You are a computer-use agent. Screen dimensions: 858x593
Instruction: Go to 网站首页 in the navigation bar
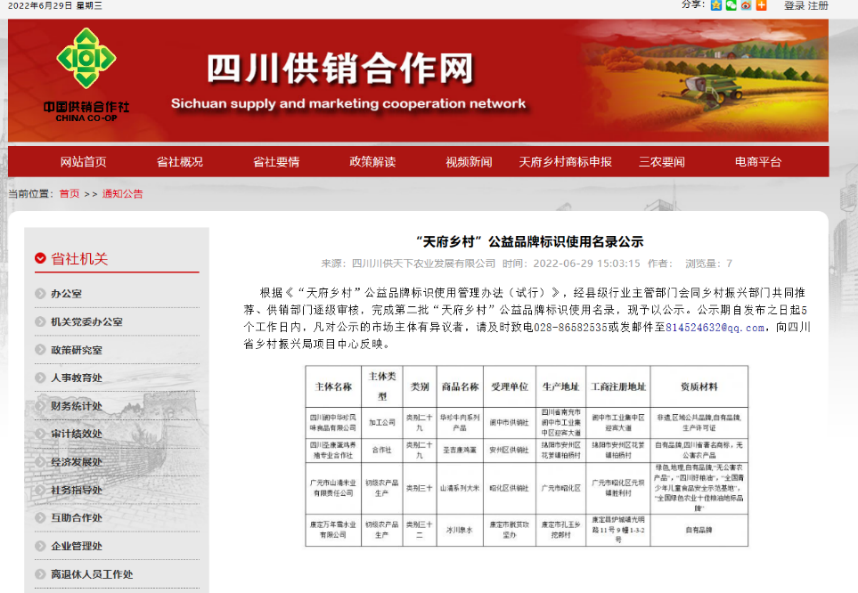[x=83, y=162]
